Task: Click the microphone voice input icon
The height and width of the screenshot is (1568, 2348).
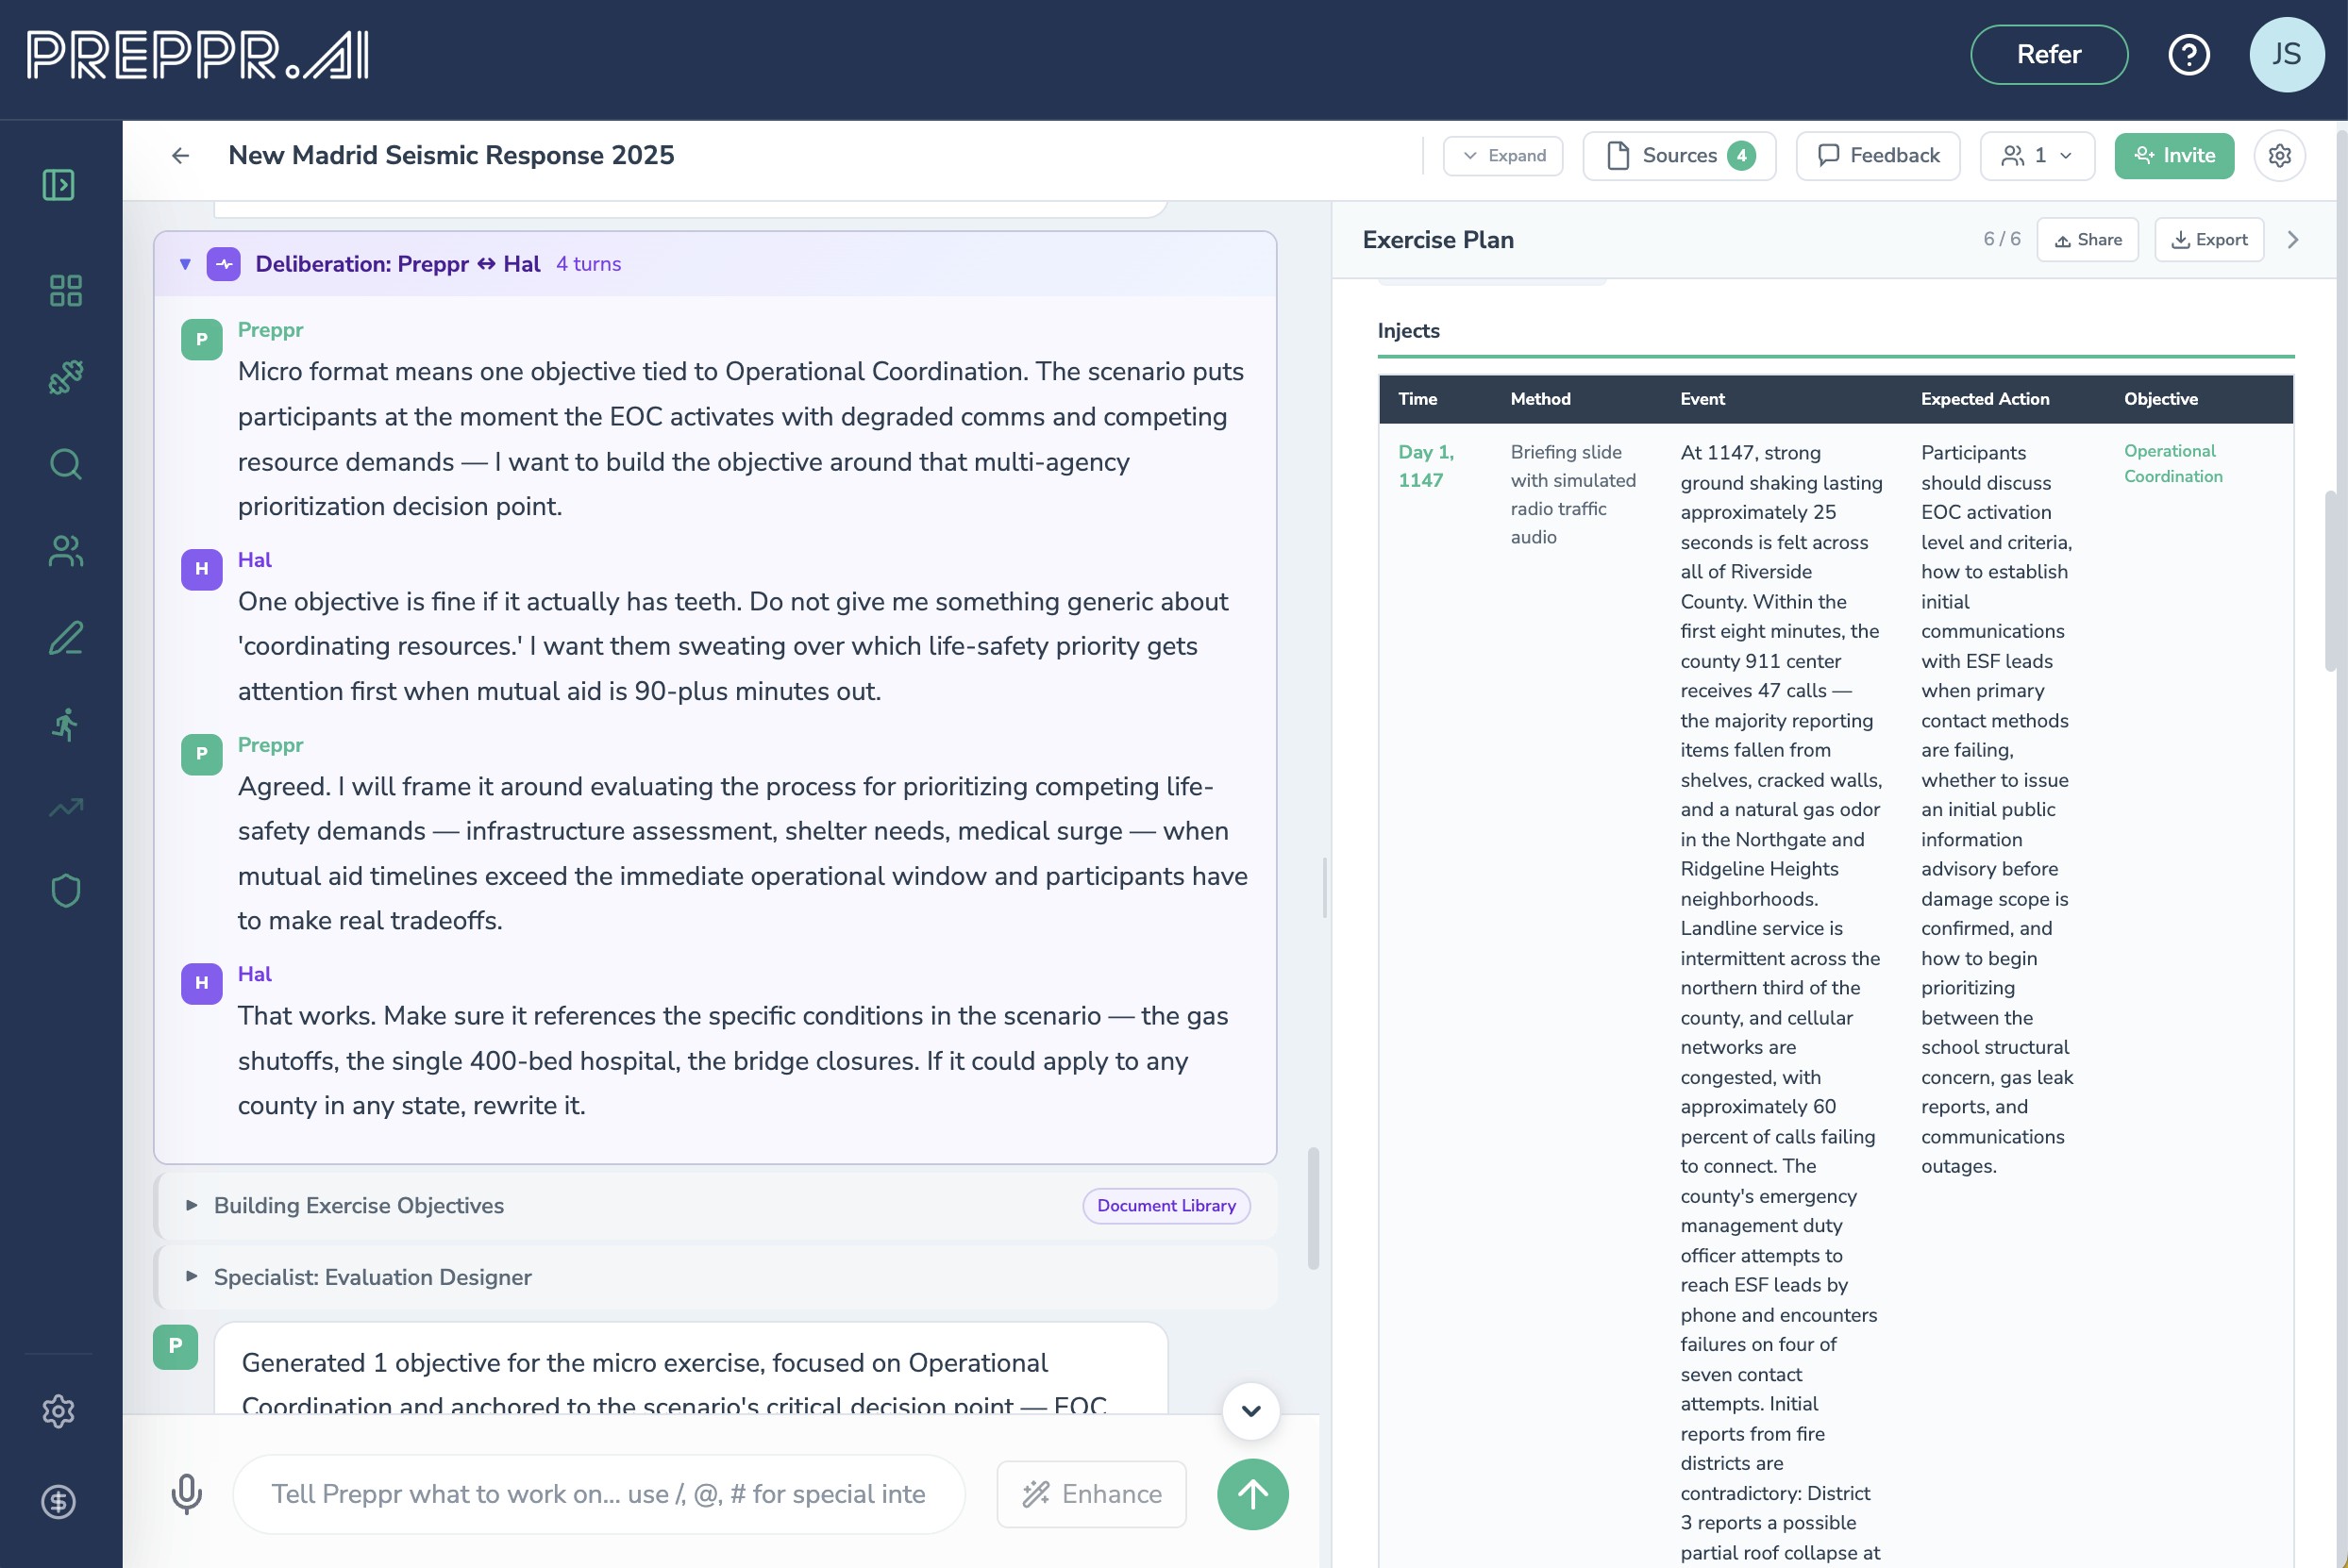Action: pyautogui.click(x=186, y=1494)
